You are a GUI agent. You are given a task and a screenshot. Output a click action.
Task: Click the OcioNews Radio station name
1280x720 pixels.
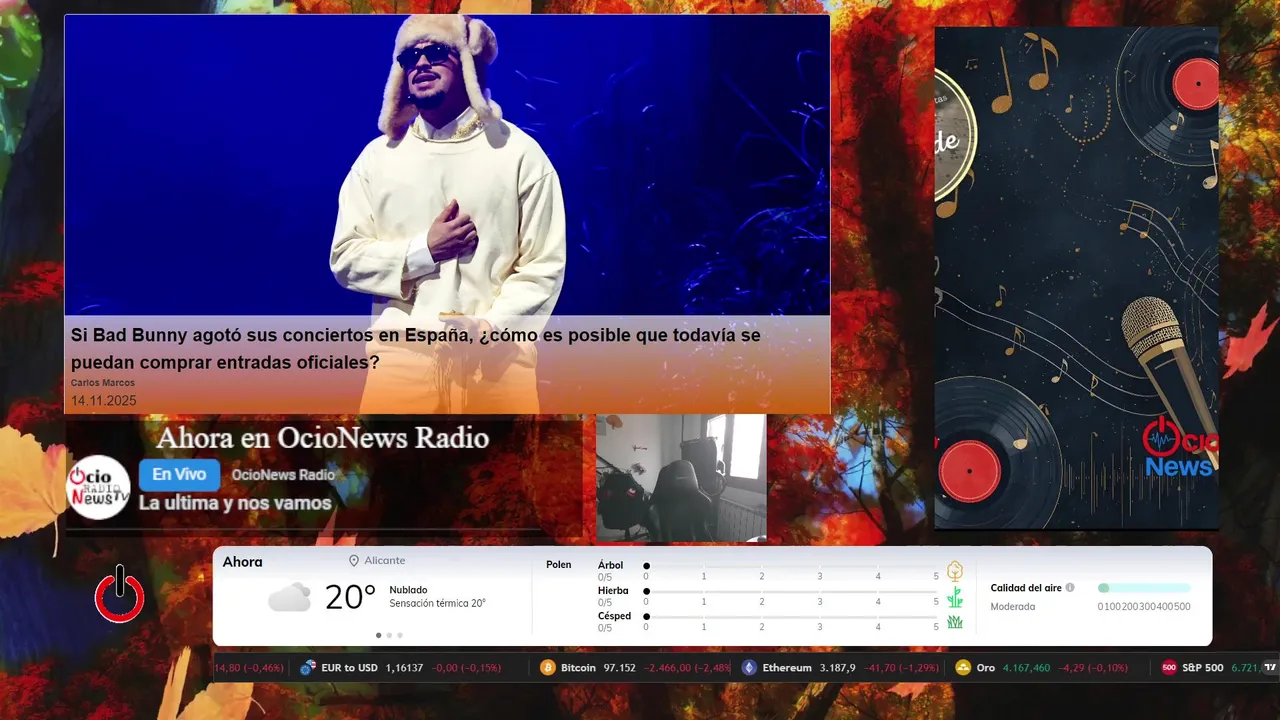click(283, 475)
